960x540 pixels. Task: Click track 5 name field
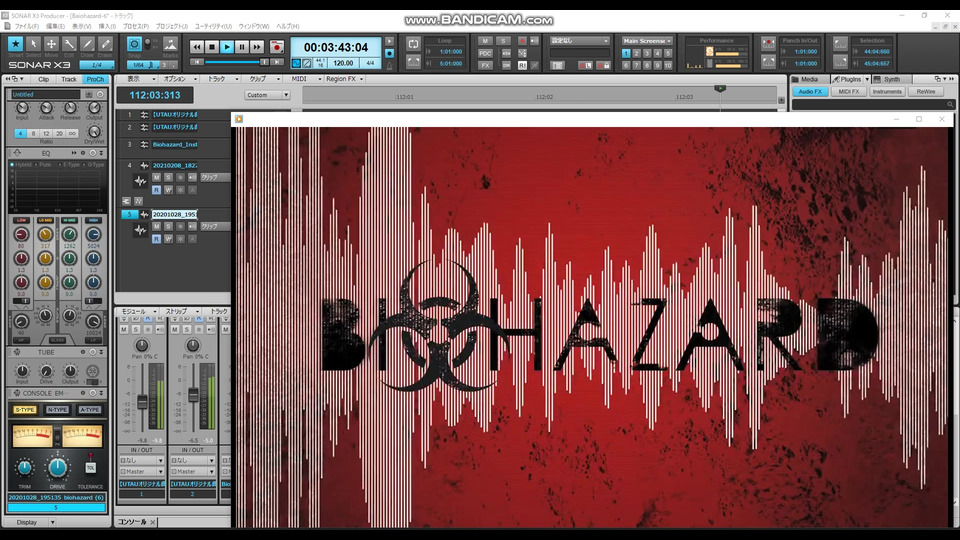click(174, 214)
